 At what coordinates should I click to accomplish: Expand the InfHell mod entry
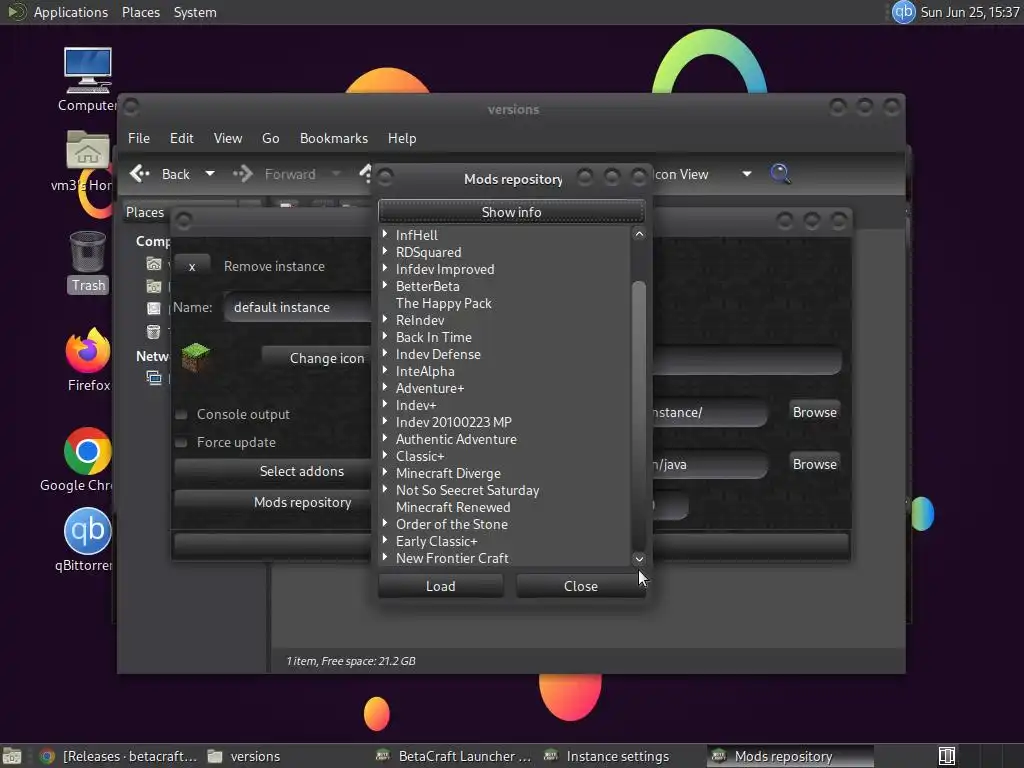point(385,234)
